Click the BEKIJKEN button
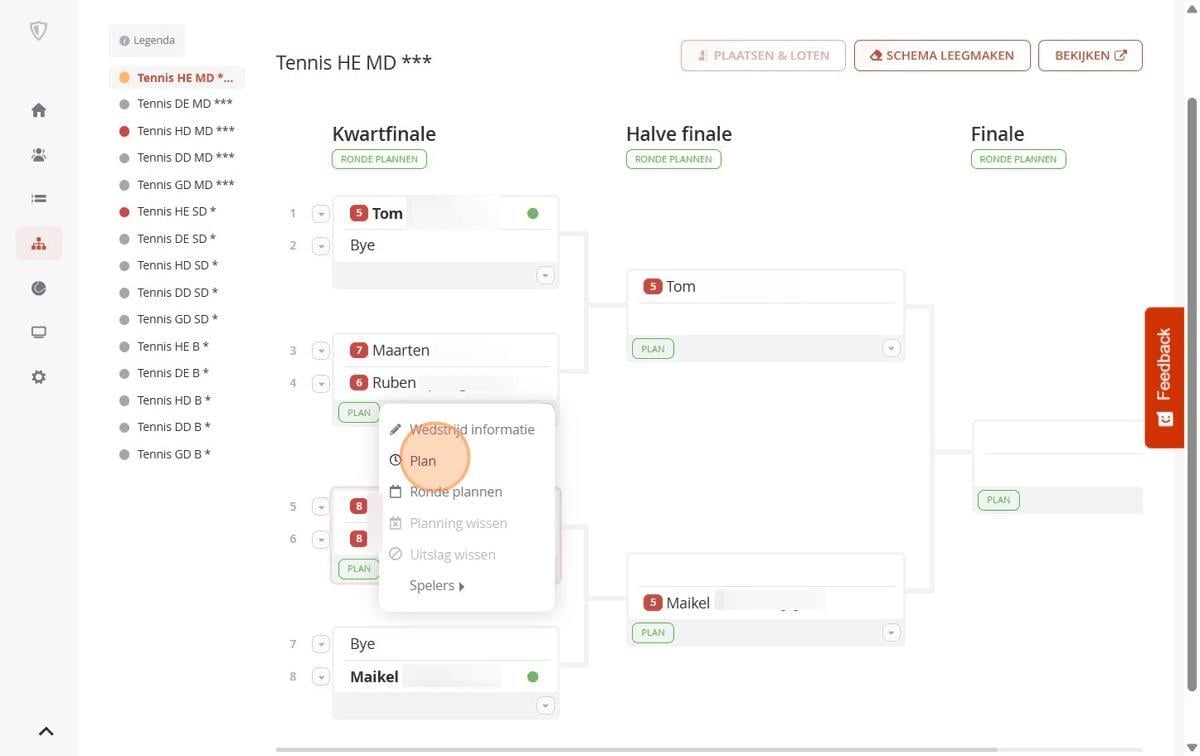Viewport: 1200px width, 756px height. click(x=1090, y=56)
